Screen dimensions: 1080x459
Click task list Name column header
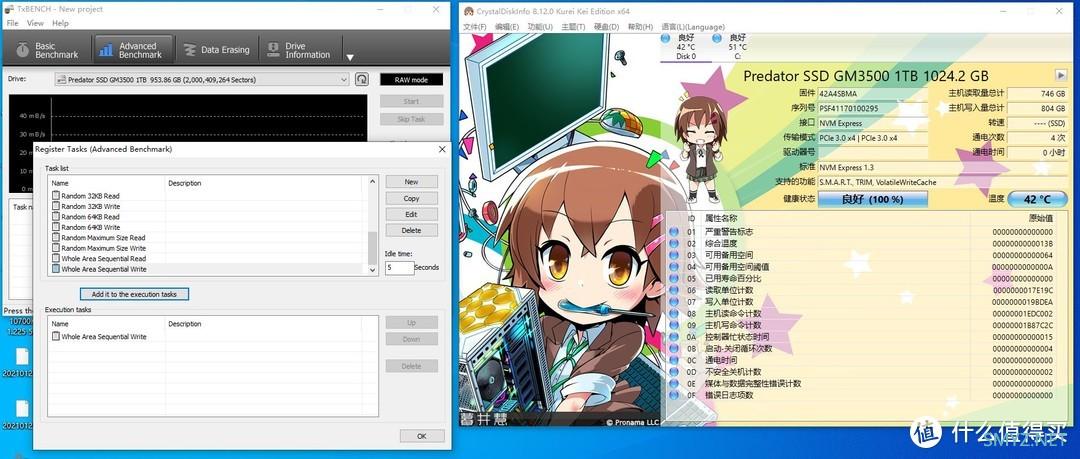click(x=107, y=183)
